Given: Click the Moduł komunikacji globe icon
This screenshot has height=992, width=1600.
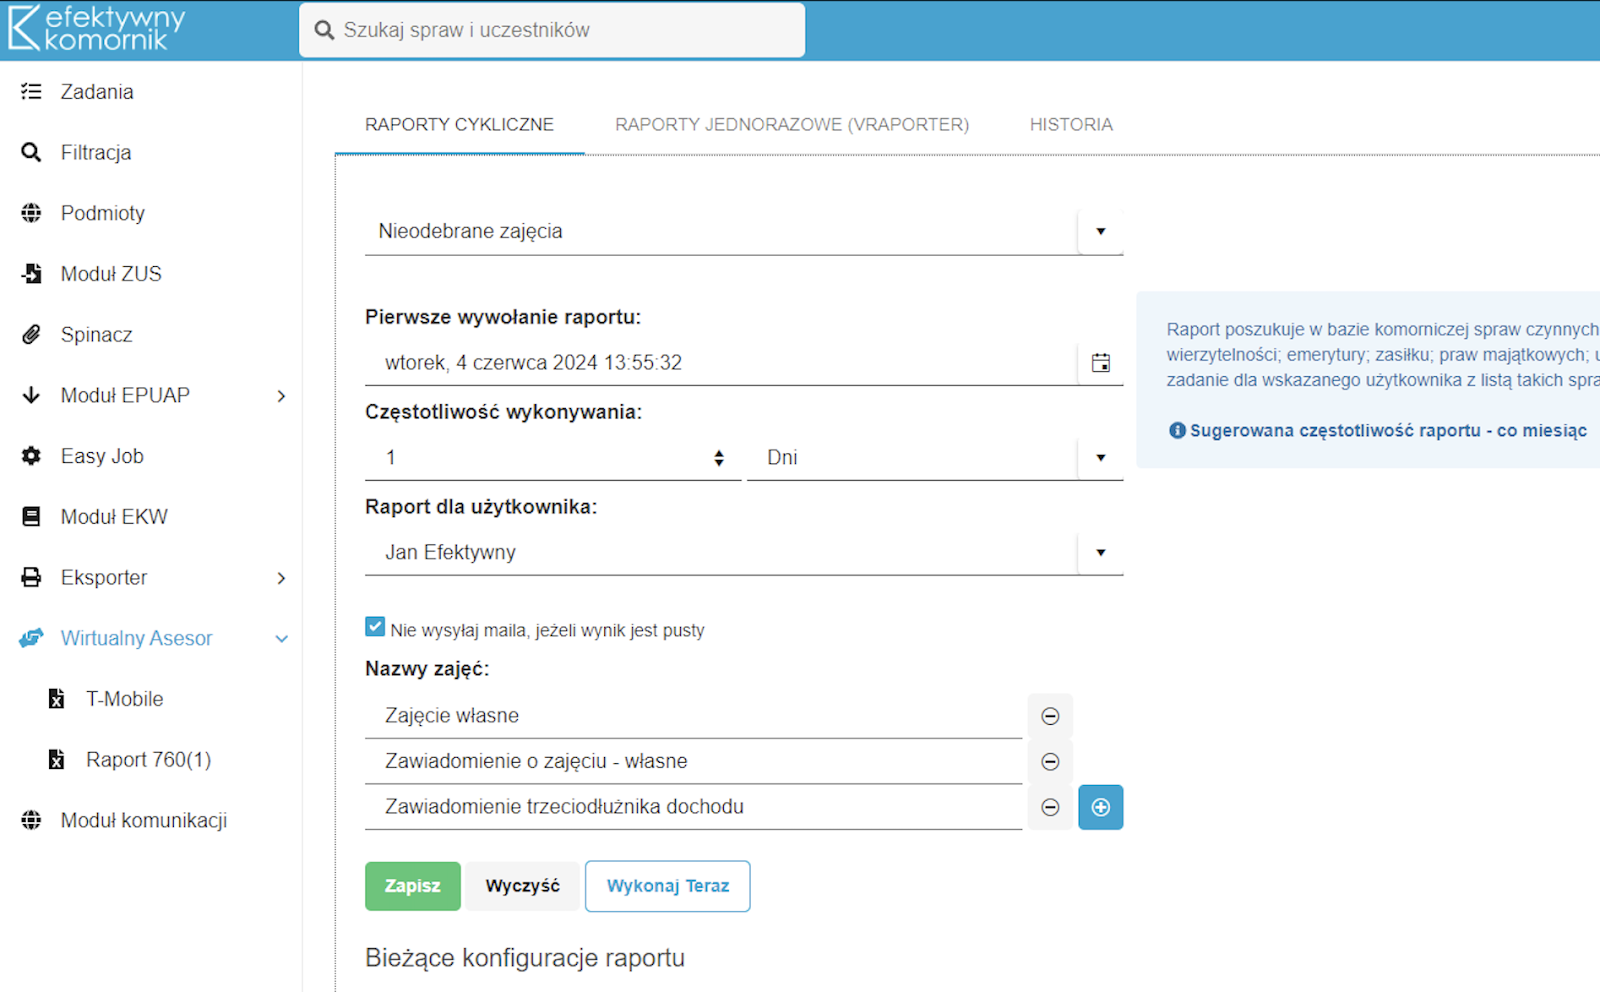Looking at the screenshot, I should coord(31,820).
